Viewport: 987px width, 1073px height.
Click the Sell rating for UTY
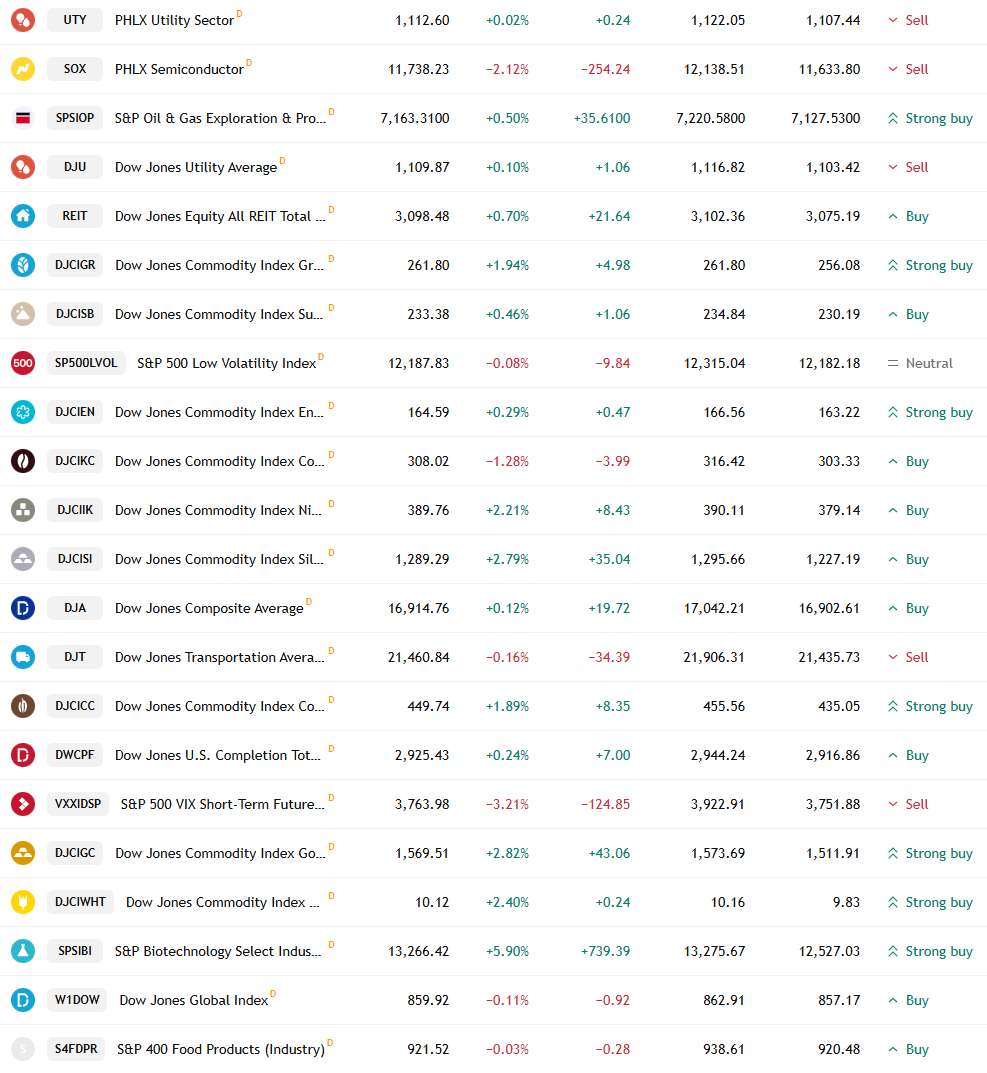pyautogui.click(x=908, y=21)
